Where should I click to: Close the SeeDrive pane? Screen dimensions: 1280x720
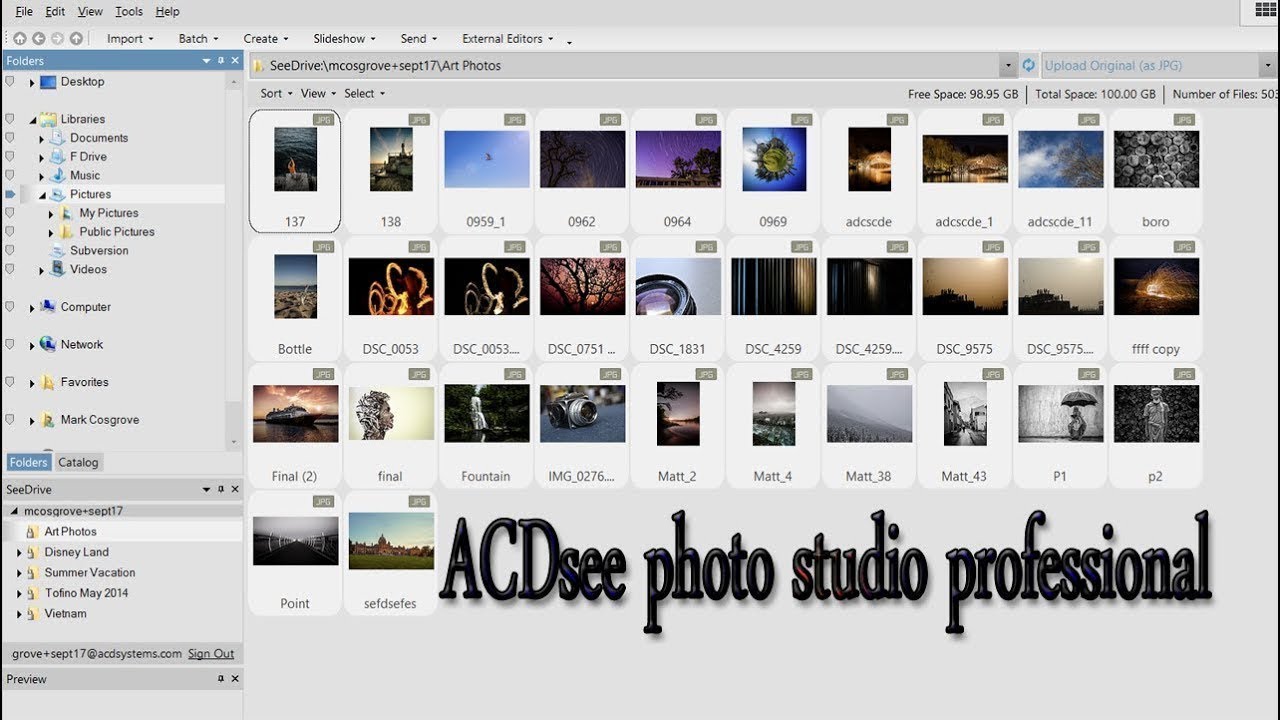235,489
